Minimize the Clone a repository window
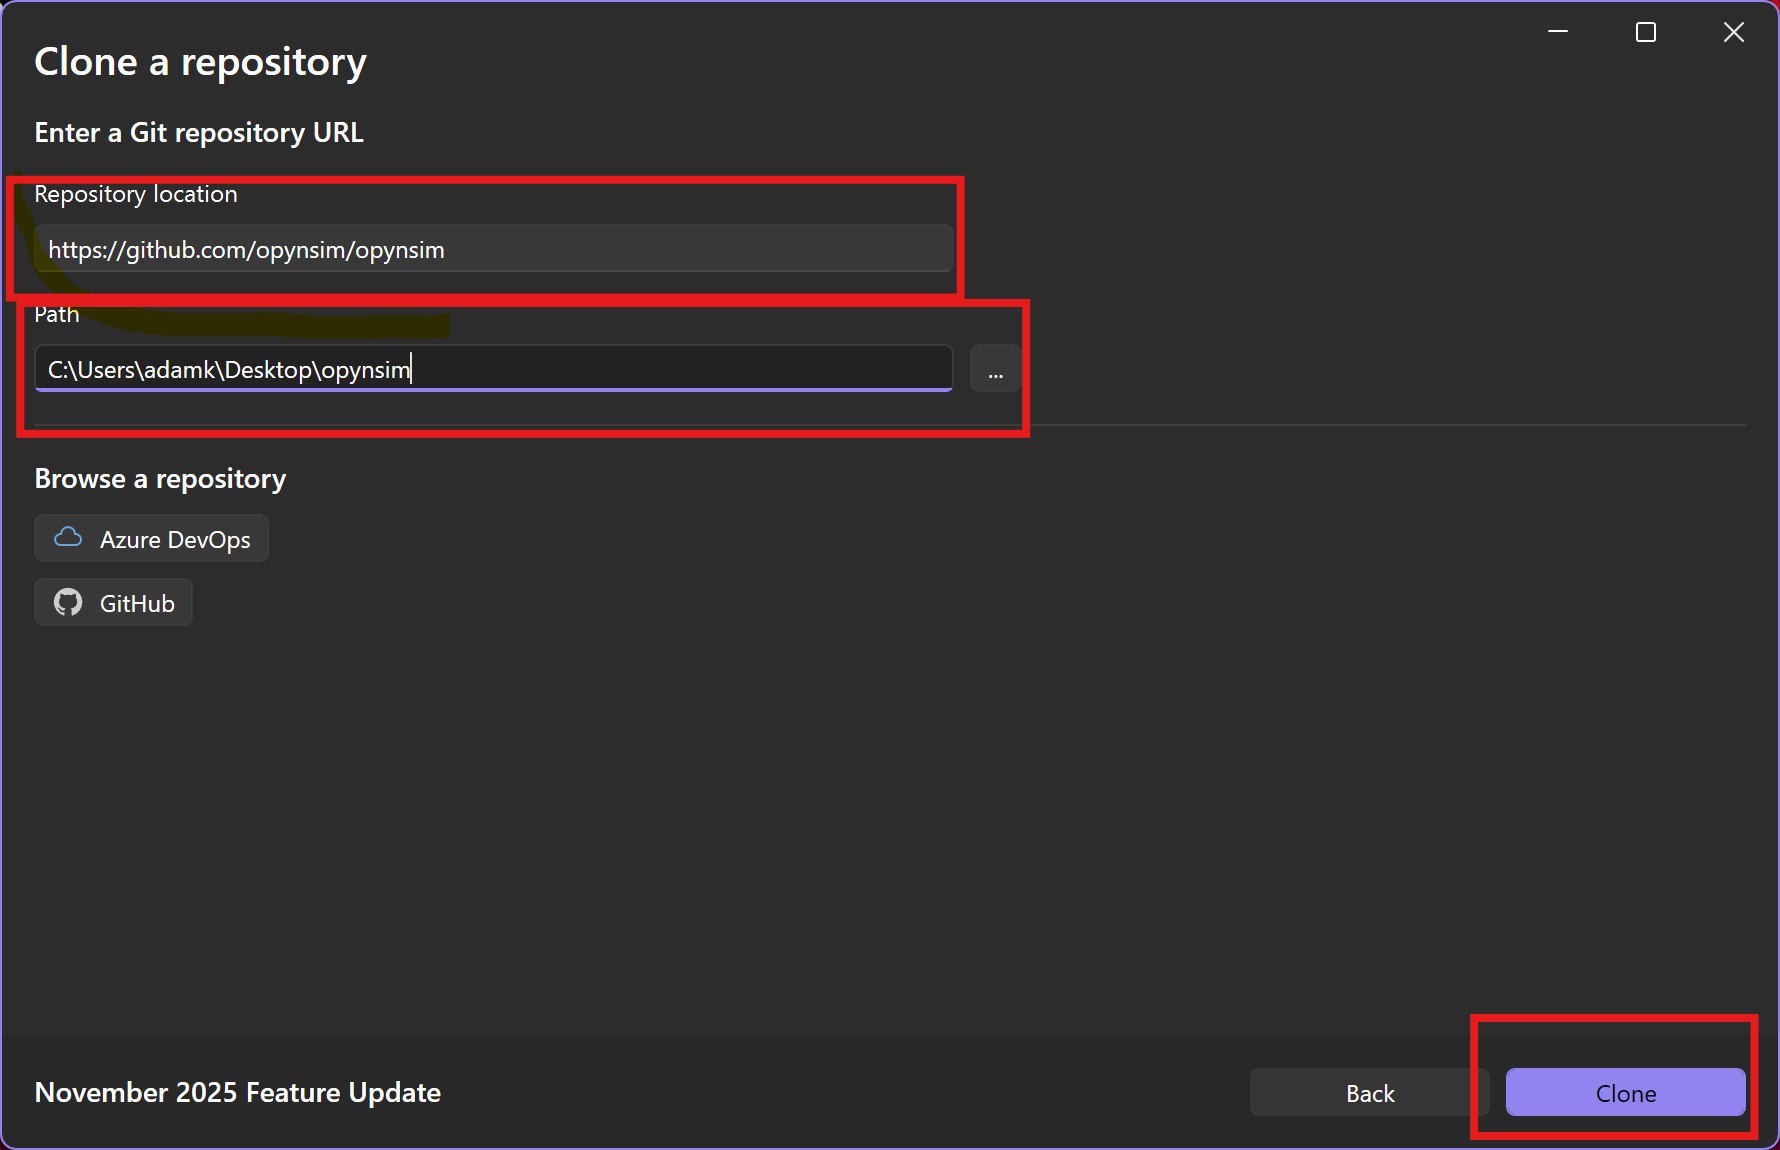The height and width of the screenshot is (1150, 1780). 1558,32
